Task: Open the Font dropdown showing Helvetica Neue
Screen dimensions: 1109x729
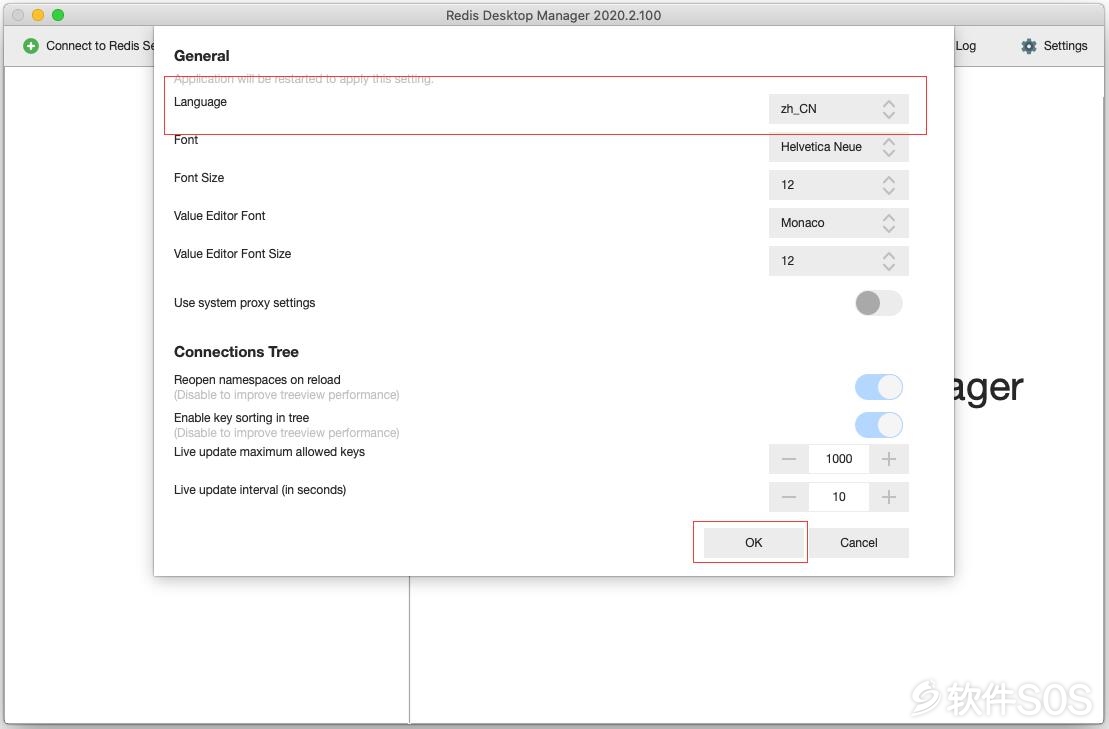Action: 838,147
